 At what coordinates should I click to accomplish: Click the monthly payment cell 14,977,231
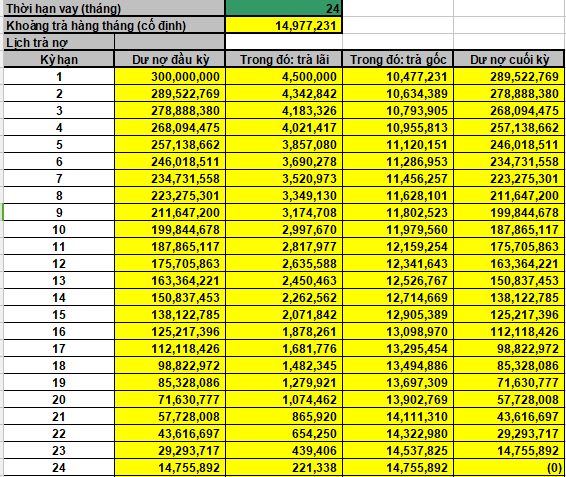283,25
